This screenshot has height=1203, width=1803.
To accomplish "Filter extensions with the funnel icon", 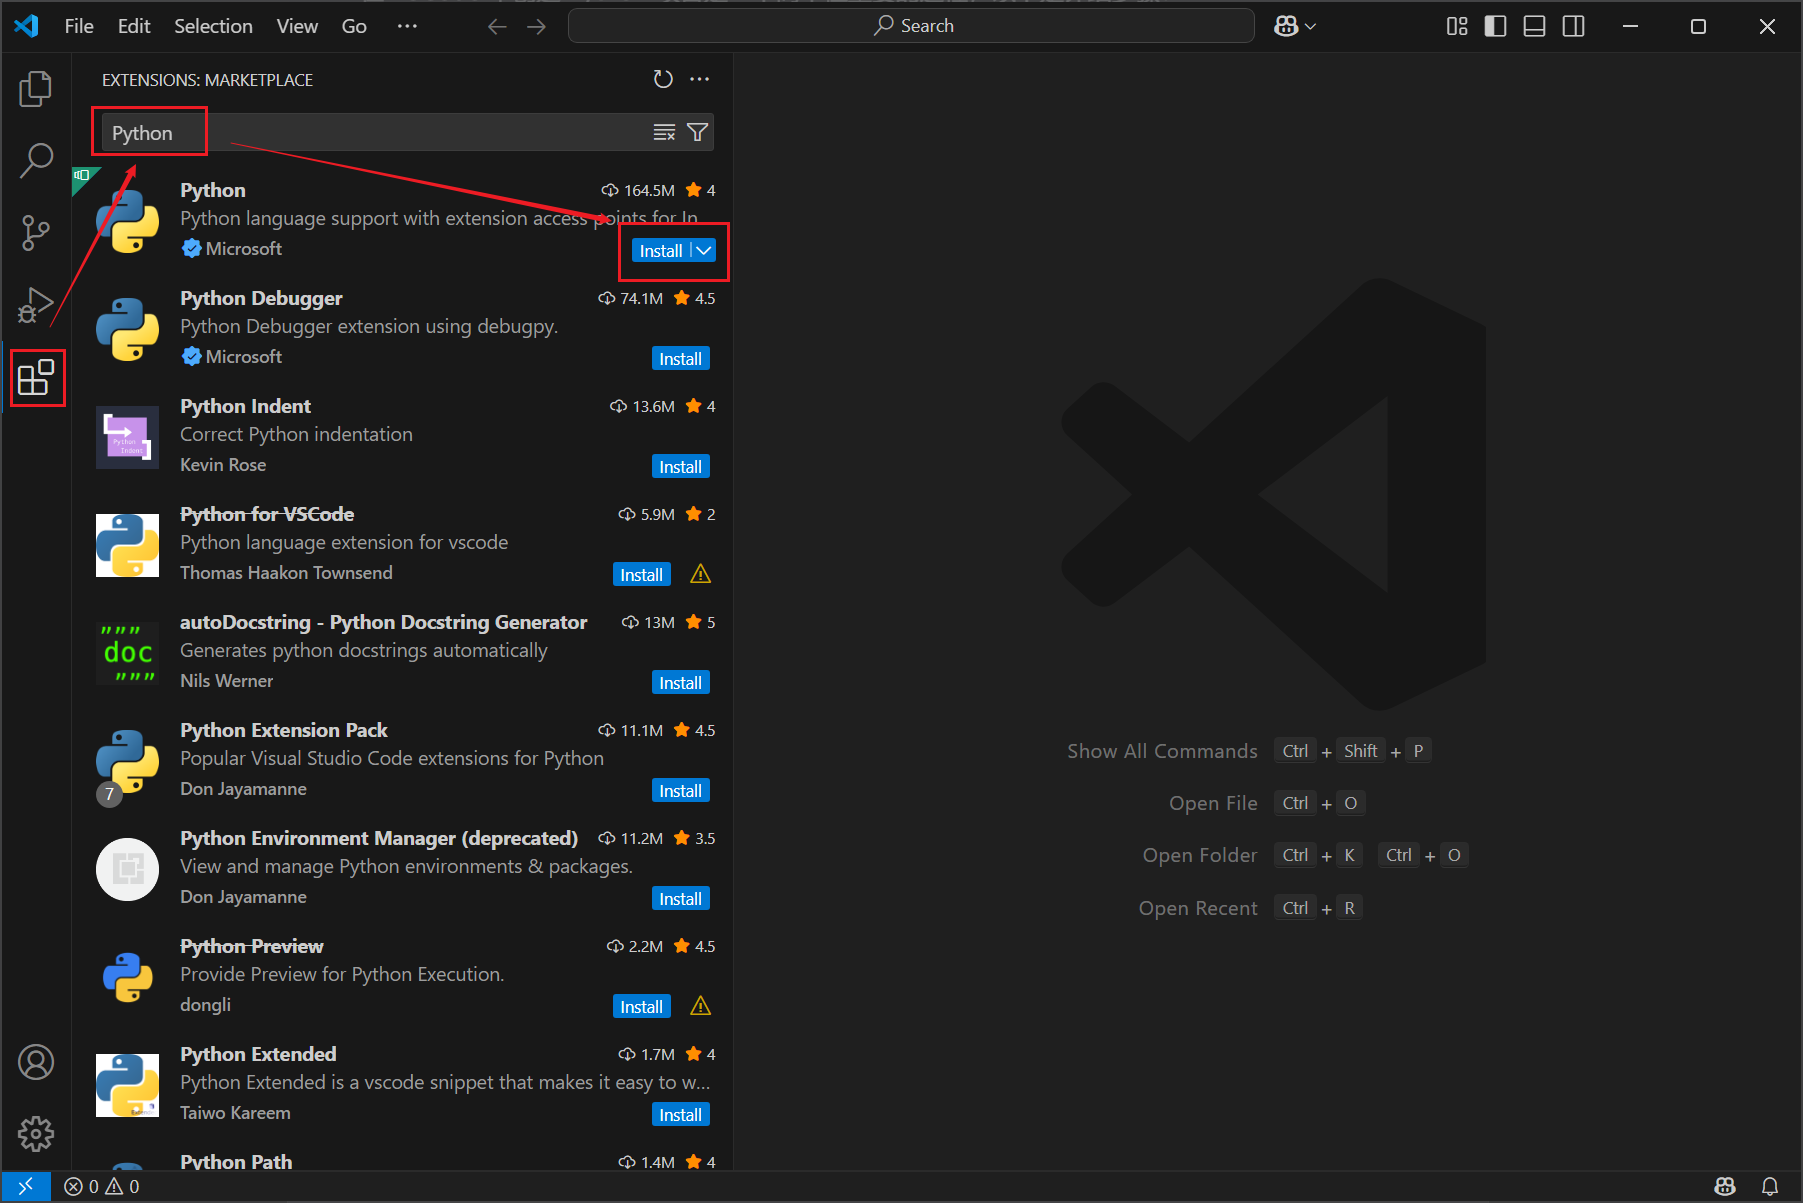I will point(698,132).
